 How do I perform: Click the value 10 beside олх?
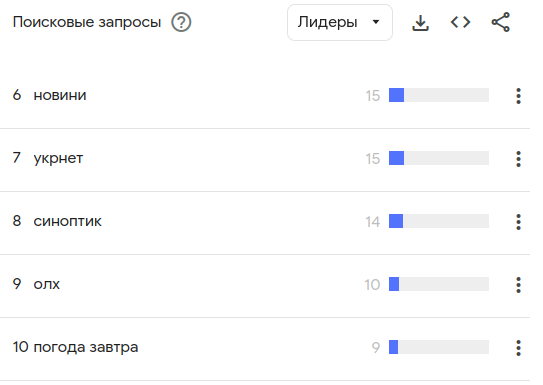point(372,285)
